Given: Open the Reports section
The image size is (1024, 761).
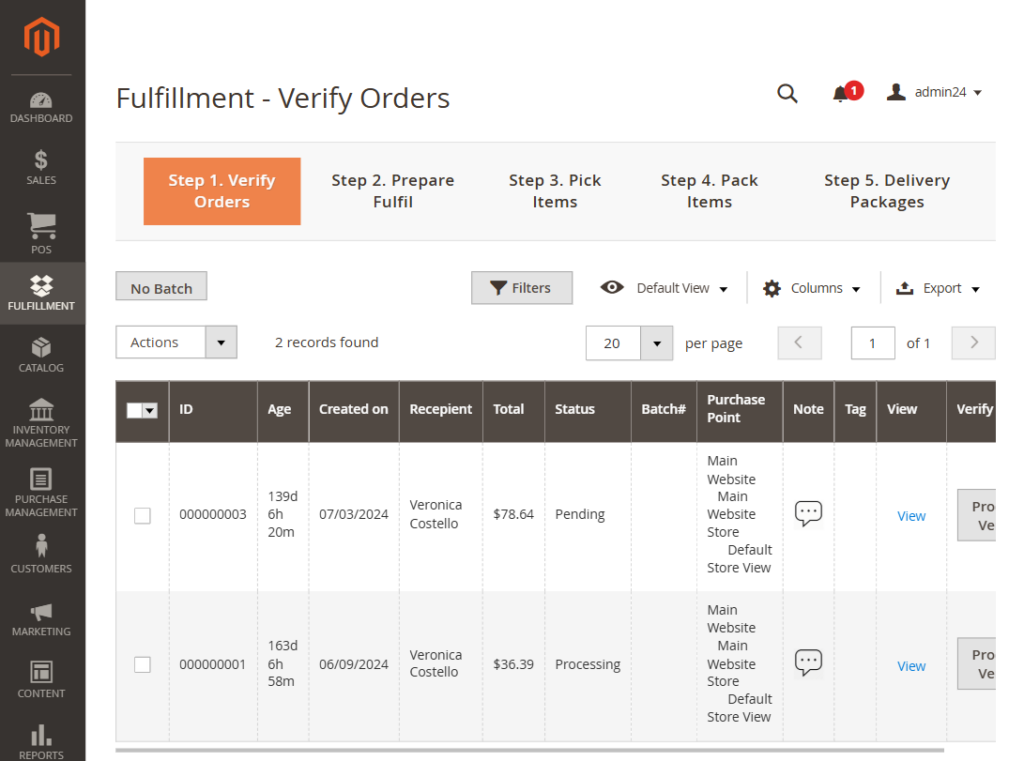Looking at the screenshot, I should click(41, 738).
